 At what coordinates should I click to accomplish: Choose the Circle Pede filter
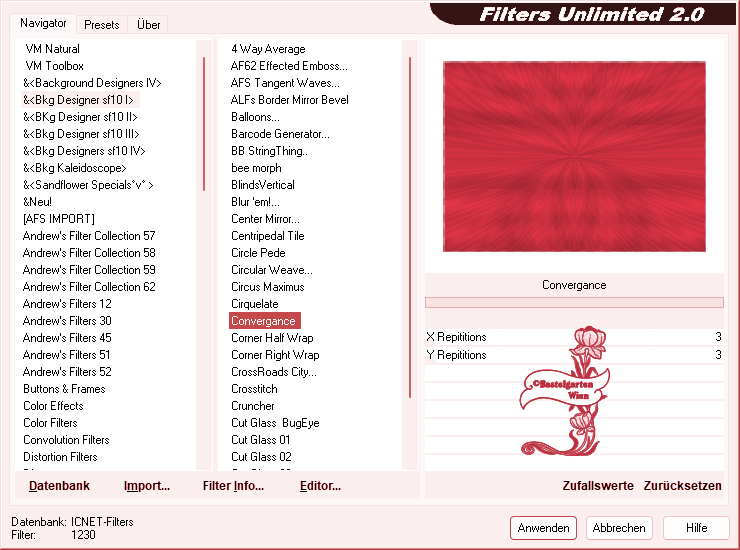(x=258, y=253)
